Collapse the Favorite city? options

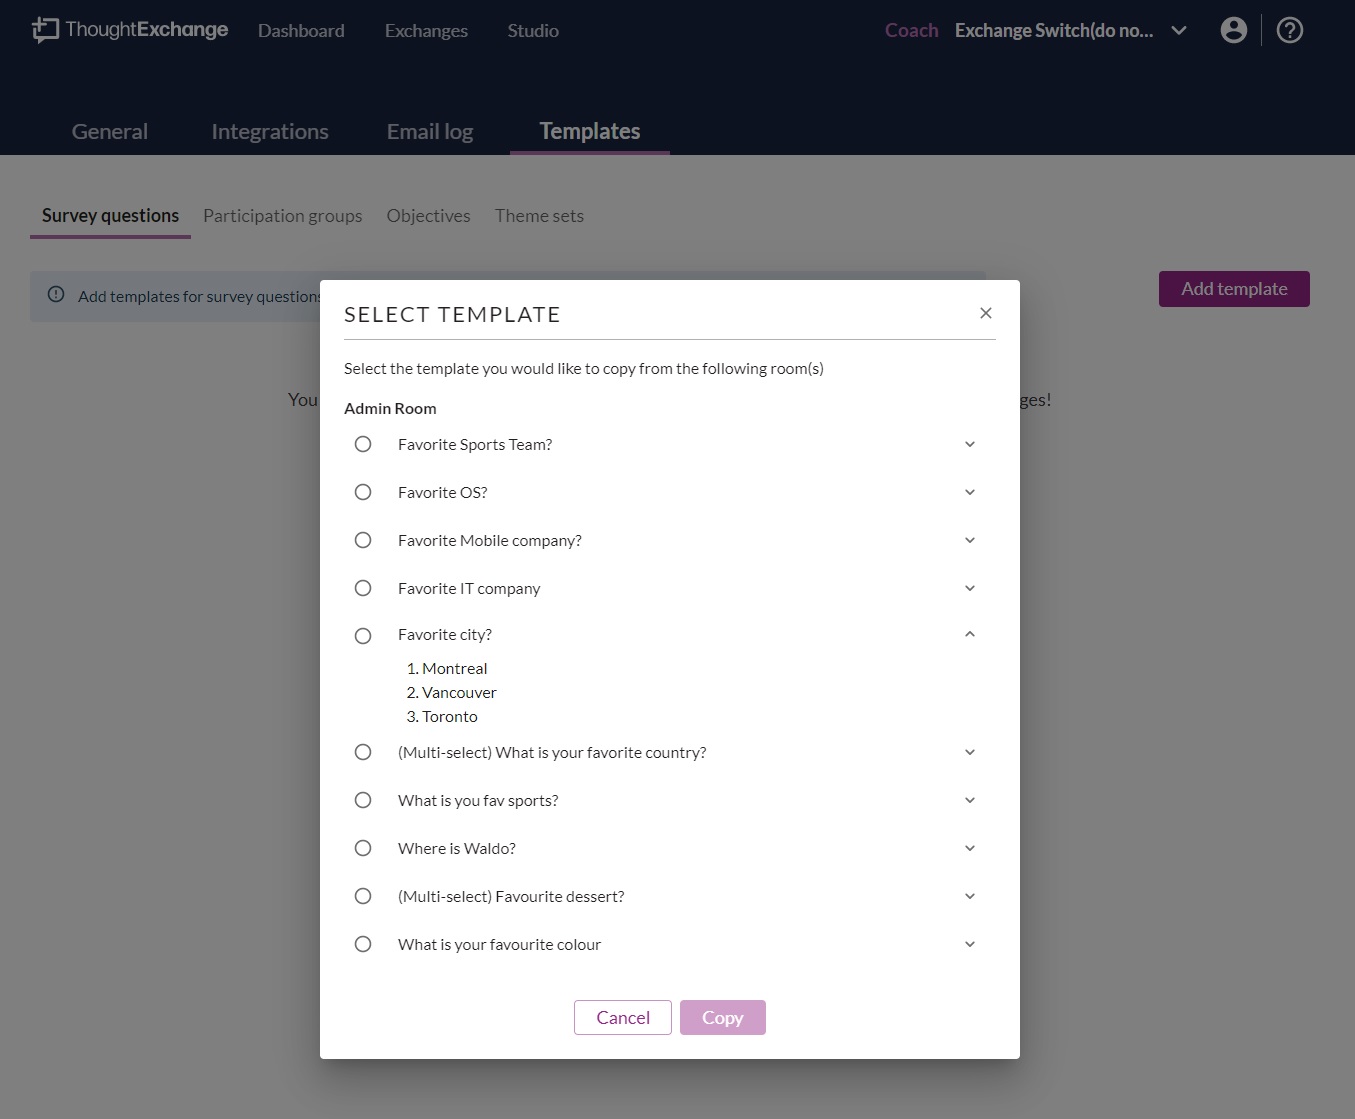(x=970, y=634)
